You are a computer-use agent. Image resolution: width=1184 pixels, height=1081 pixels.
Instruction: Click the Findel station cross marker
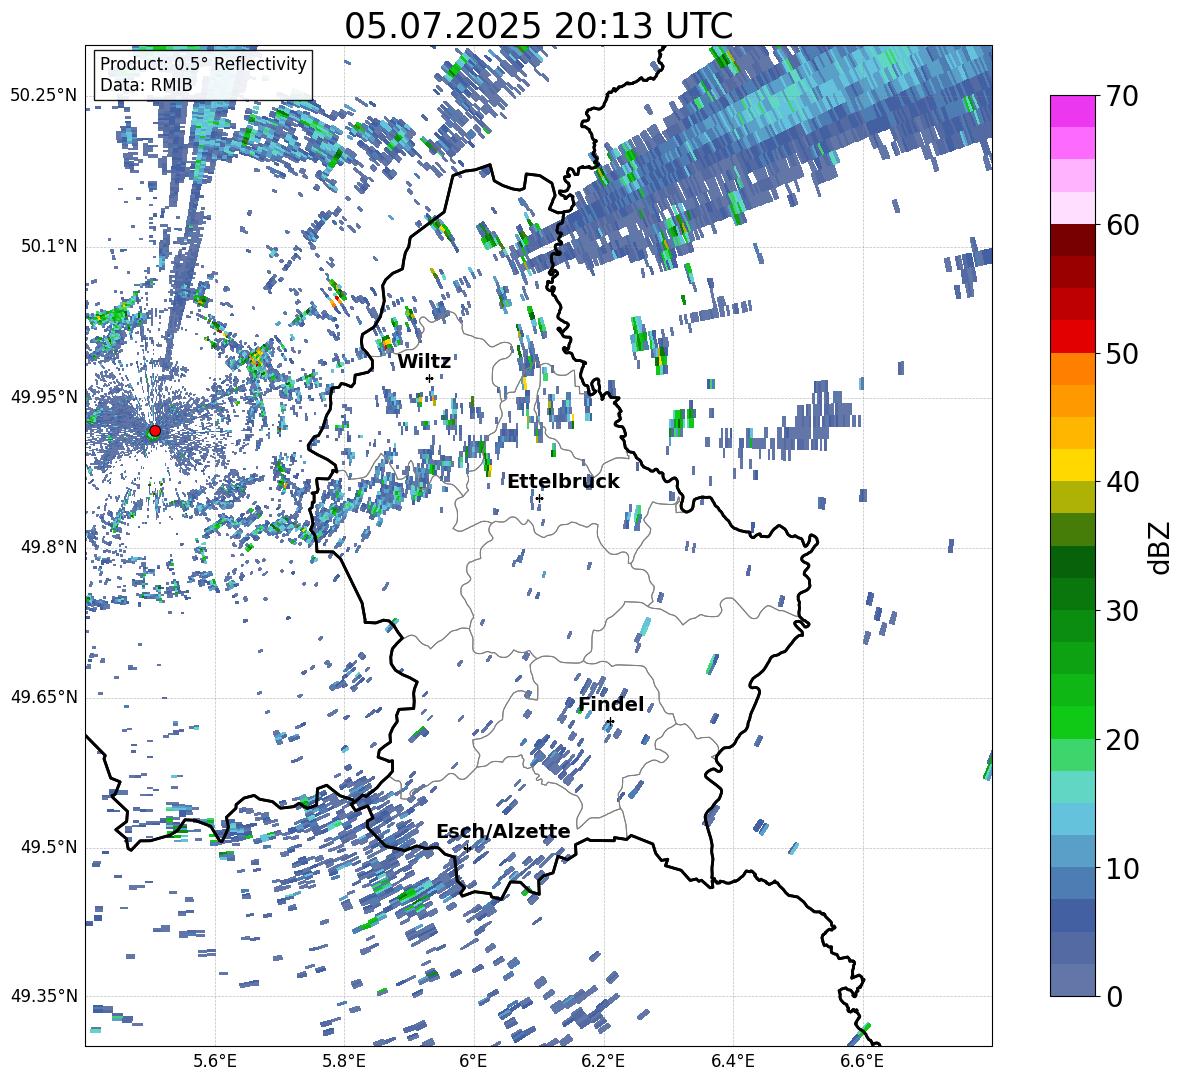pos(610,722)
